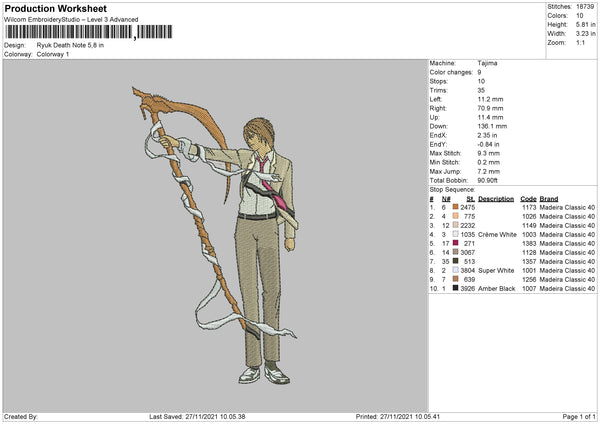The width and height of the screenshot is (600, 424).
Task: Click the 'Brand' column header
Action: (x=549, y=199)
